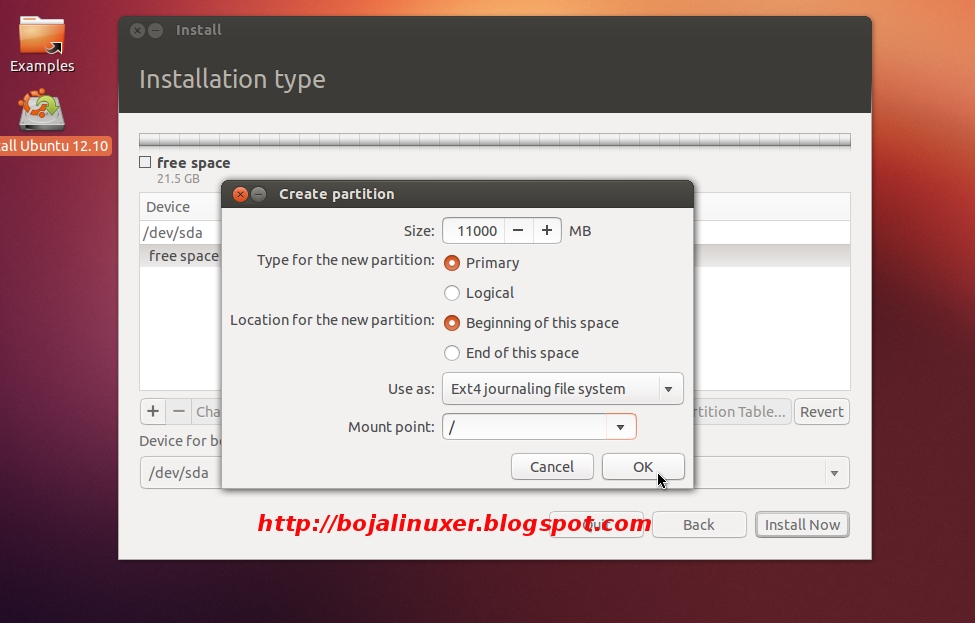Toggle the free space legend checkbox

pos(145,162)
